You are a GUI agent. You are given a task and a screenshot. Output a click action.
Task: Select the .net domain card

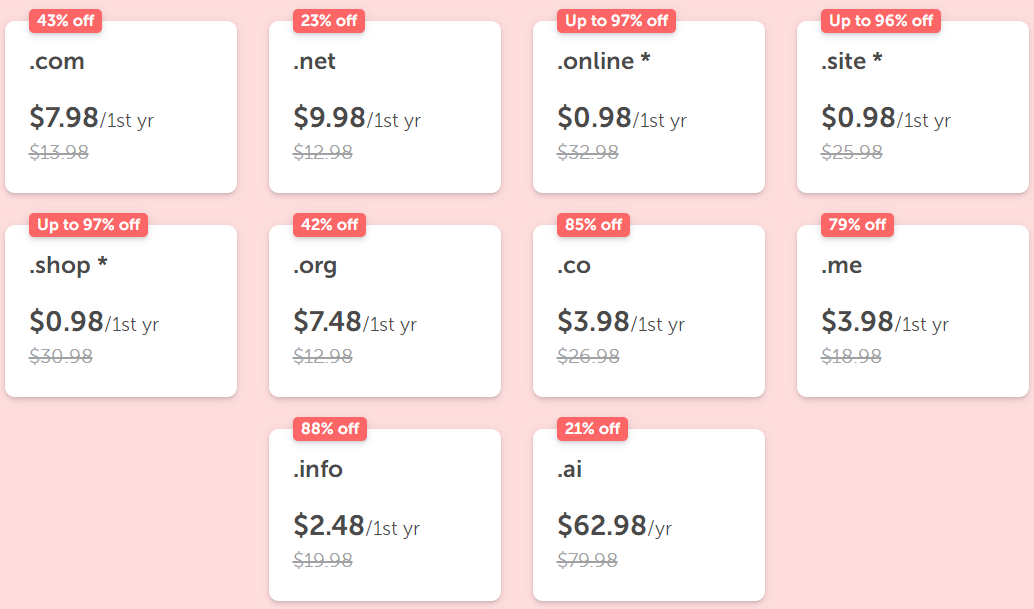[x=314, y=62]
